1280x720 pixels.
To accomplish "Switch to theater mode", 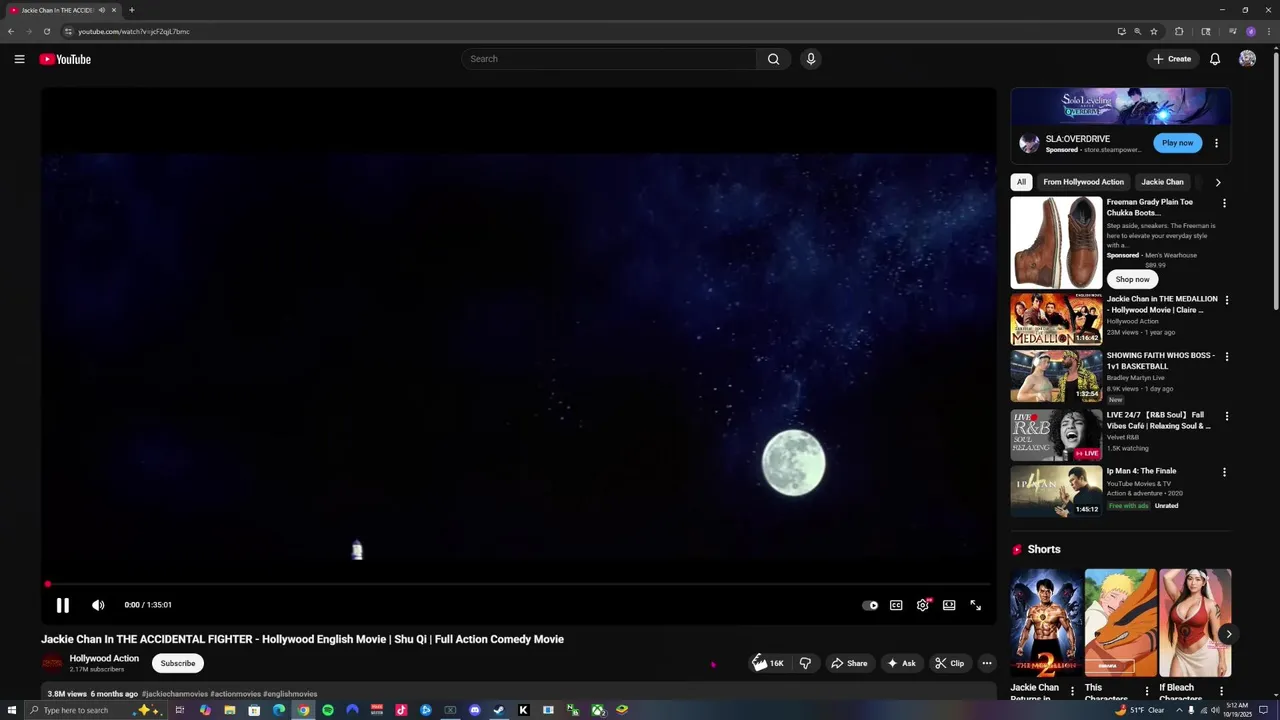I will click(x=949, y=605).
